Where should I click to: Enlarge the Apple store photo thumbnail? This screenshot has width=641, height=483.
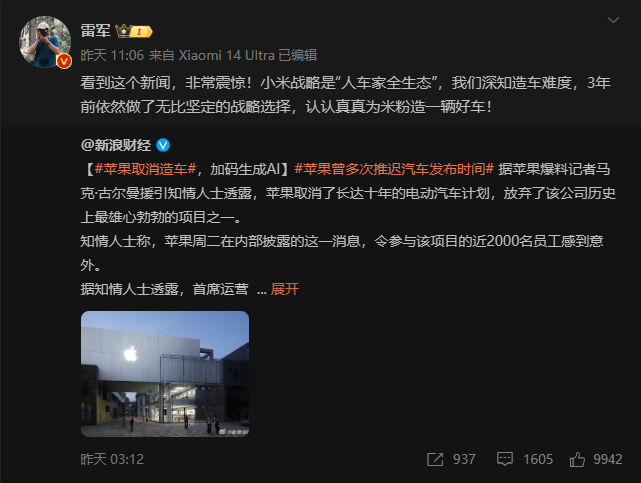pyautogui.click(x=165, y=374)
